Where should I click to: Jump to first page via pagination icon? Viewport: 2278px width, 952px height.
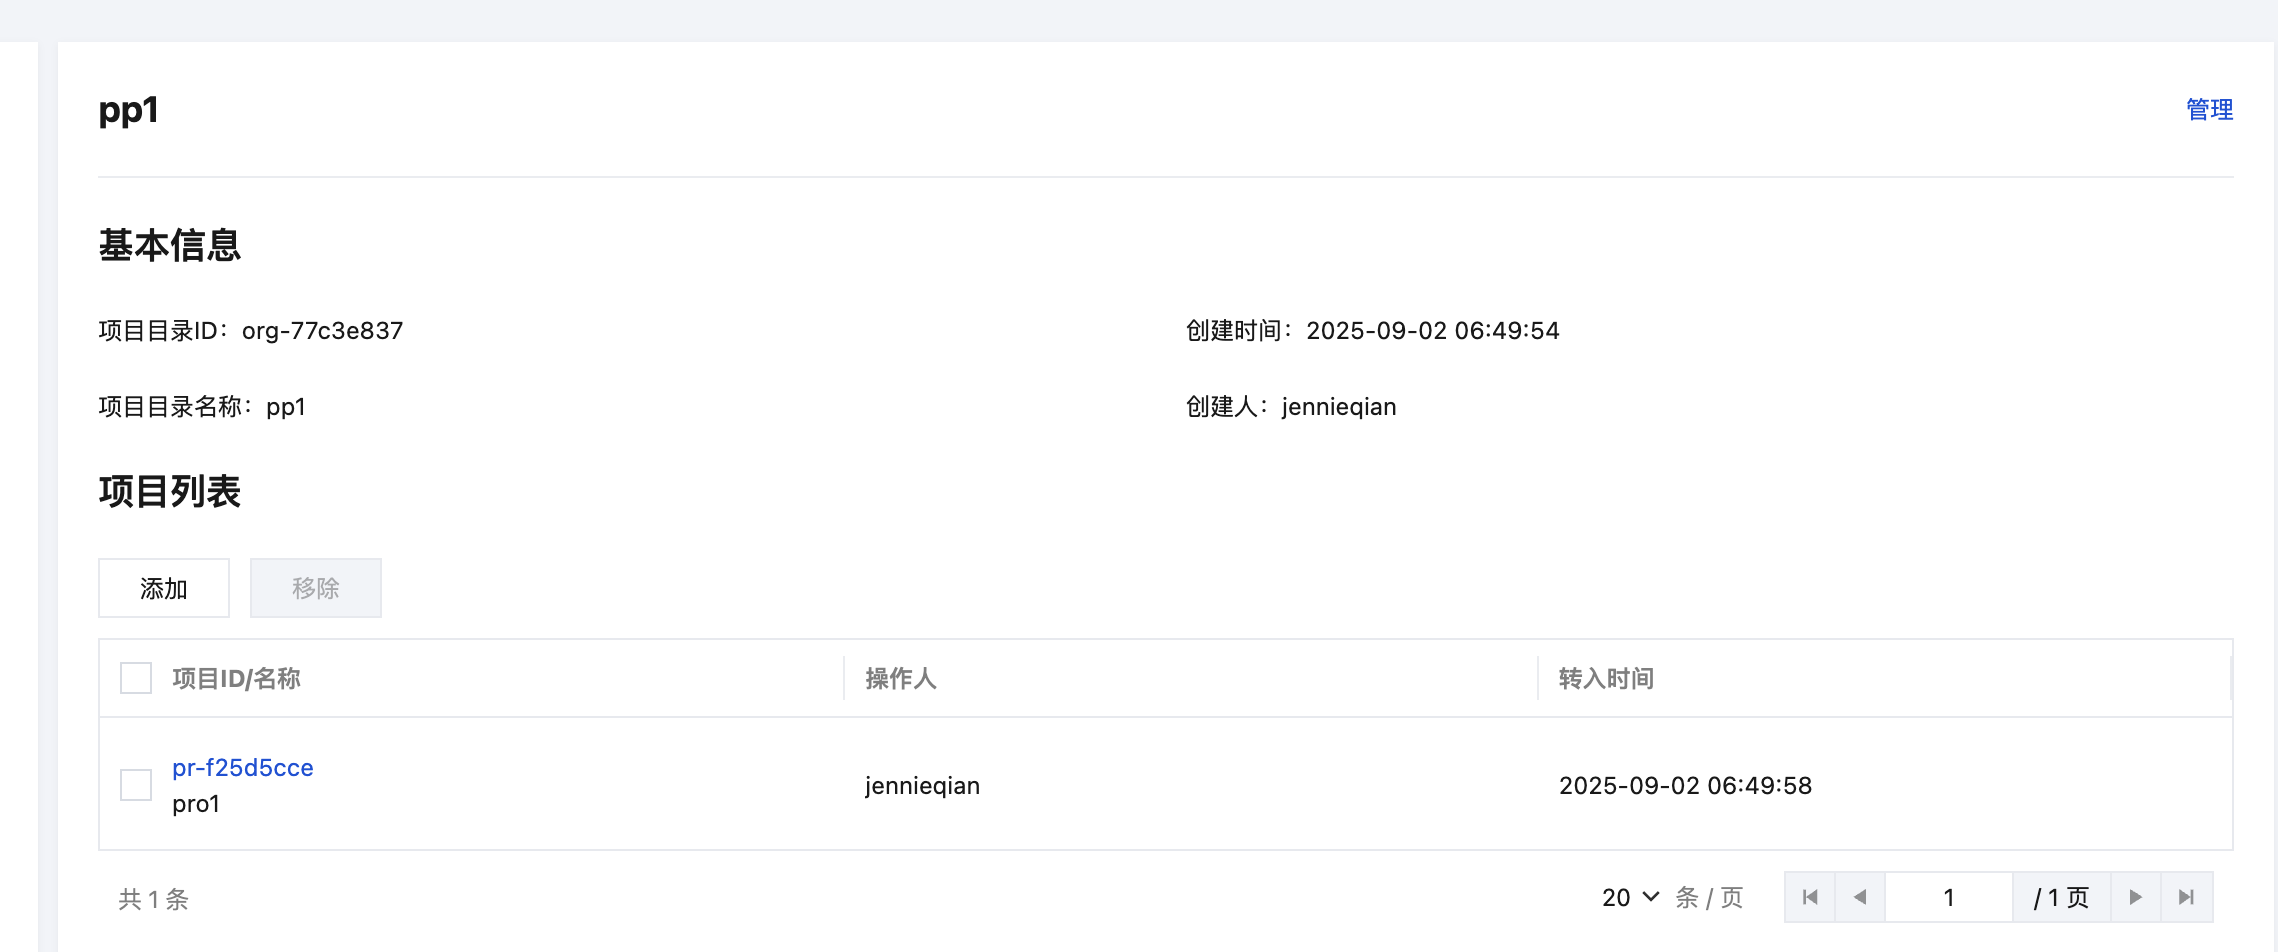(1810, 897)
